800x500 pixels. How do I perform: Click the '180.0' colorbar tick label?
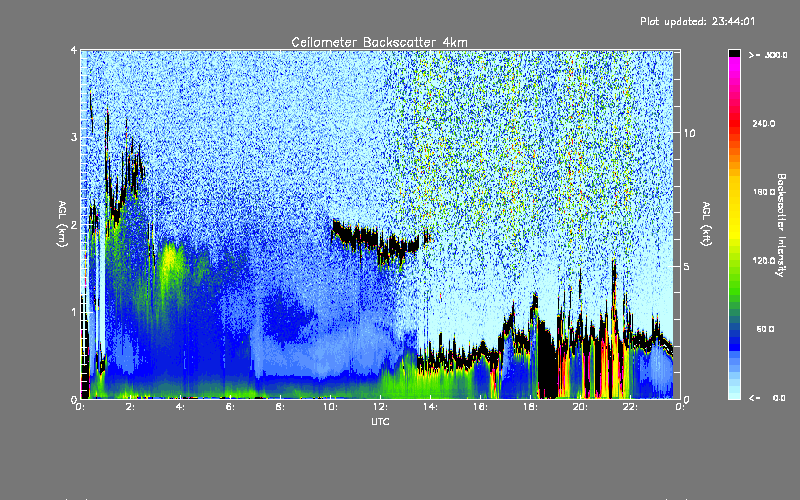click(x=764, y=192)
